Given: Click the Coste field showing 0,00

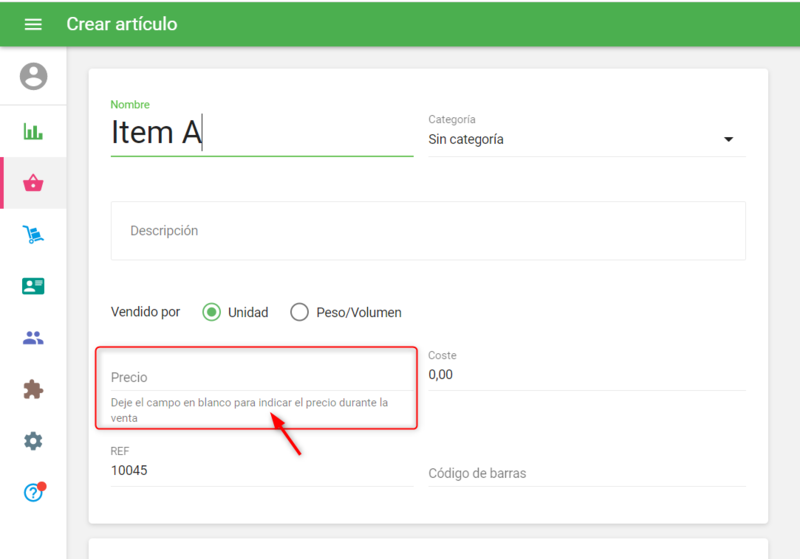Looking at the screenshot, I should (585, 374).
